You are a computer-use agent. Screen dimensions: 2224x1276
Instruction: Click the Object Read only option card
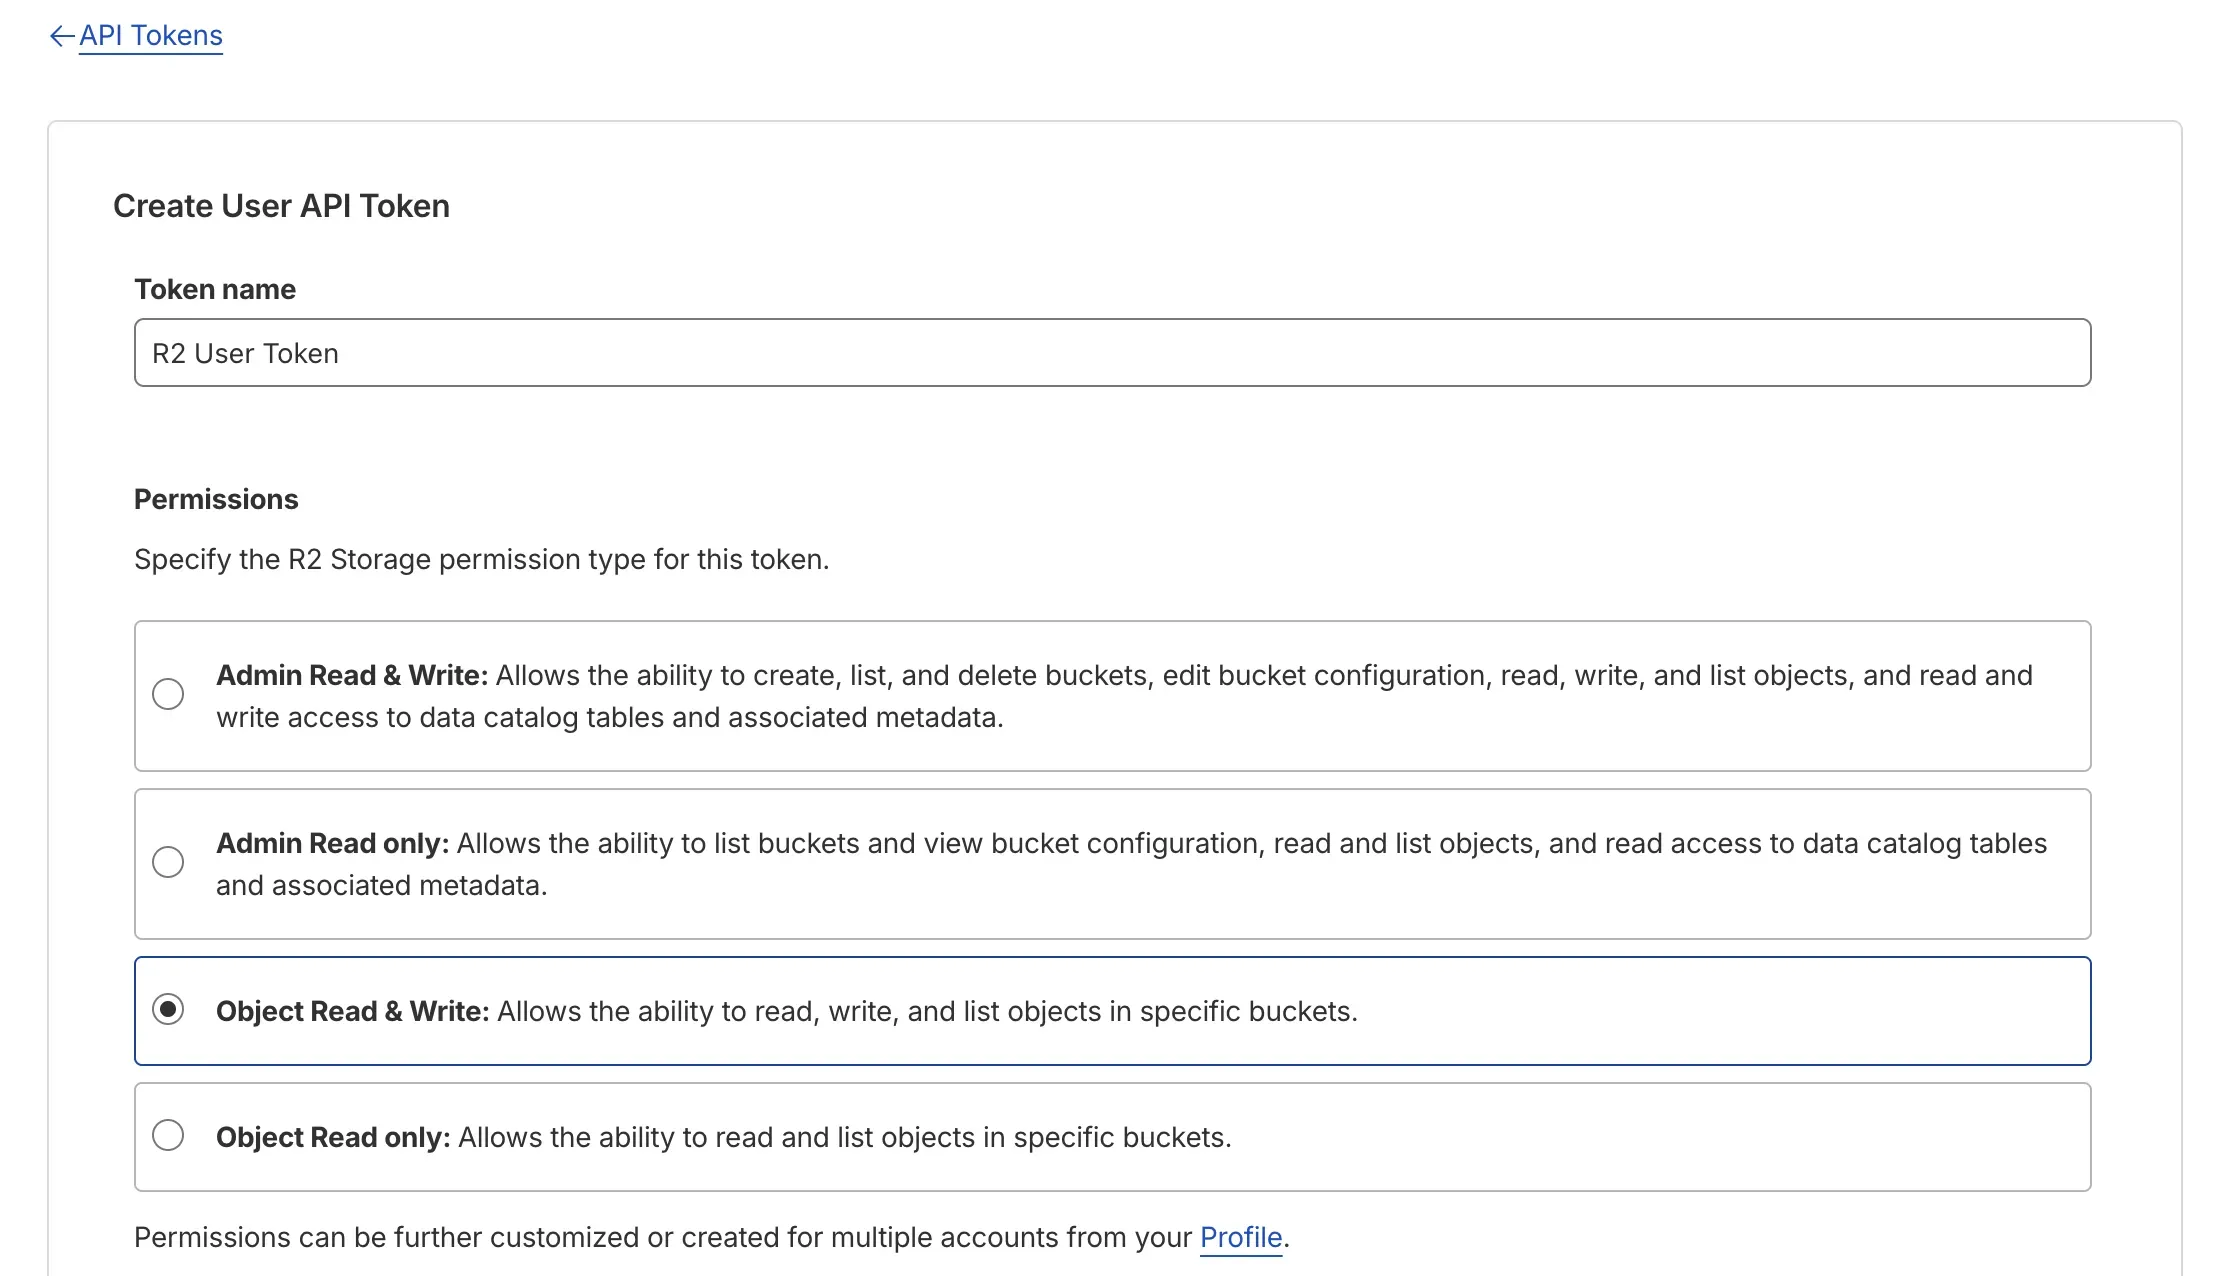pyautogui.click(x=1112, y=1137)
